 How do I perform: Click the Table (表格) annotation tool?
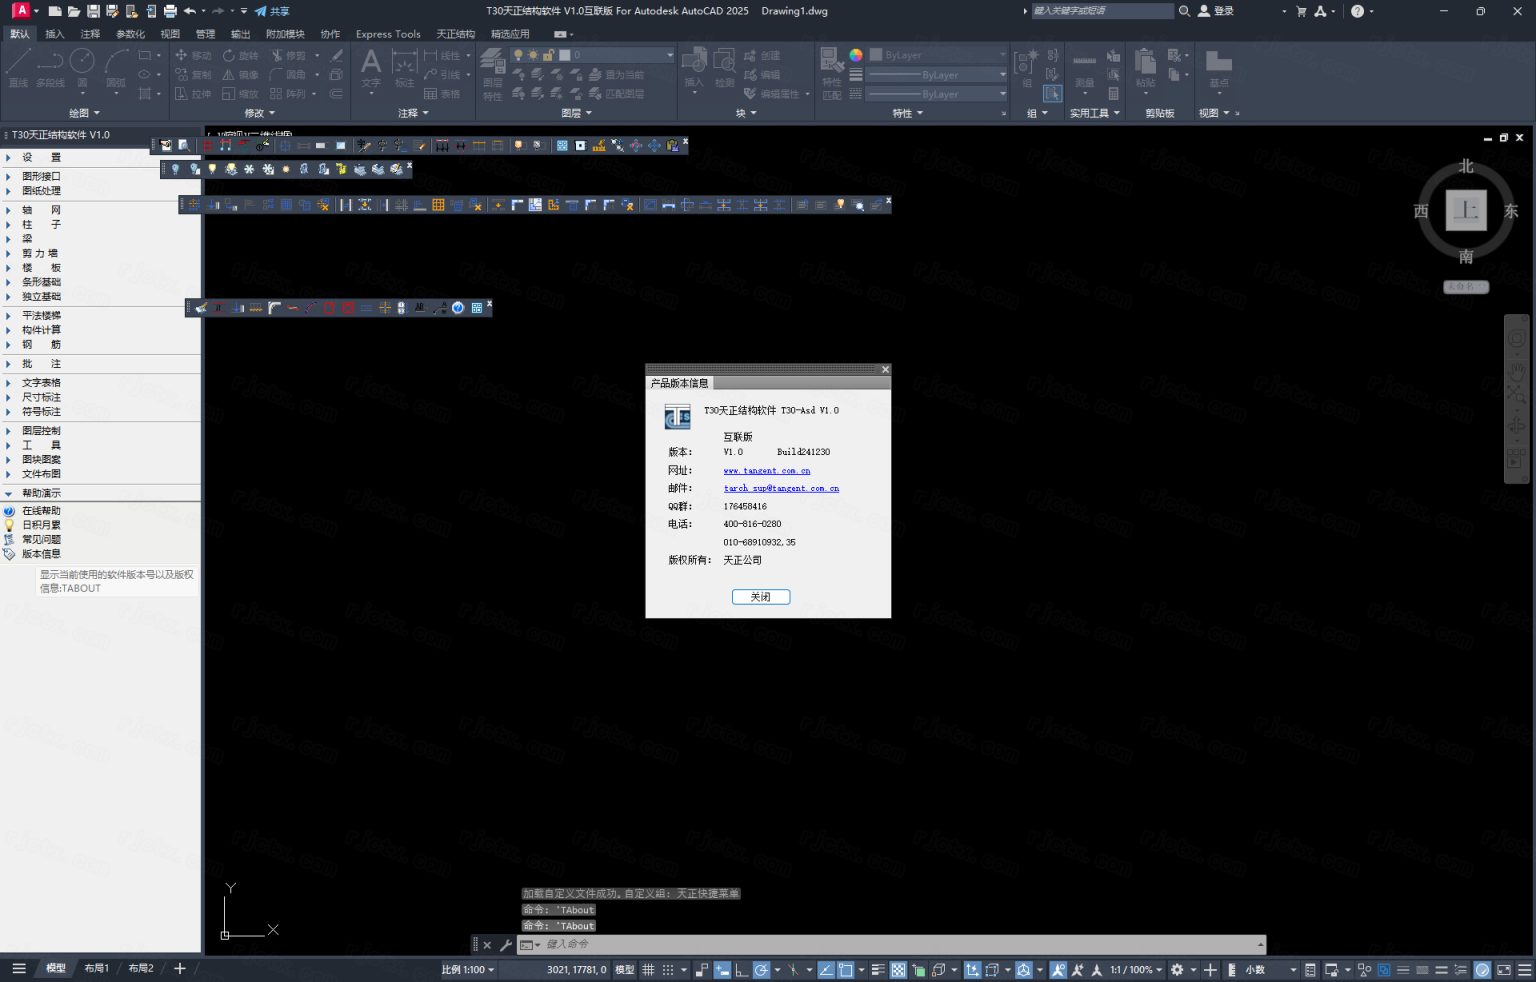[442, 93]
